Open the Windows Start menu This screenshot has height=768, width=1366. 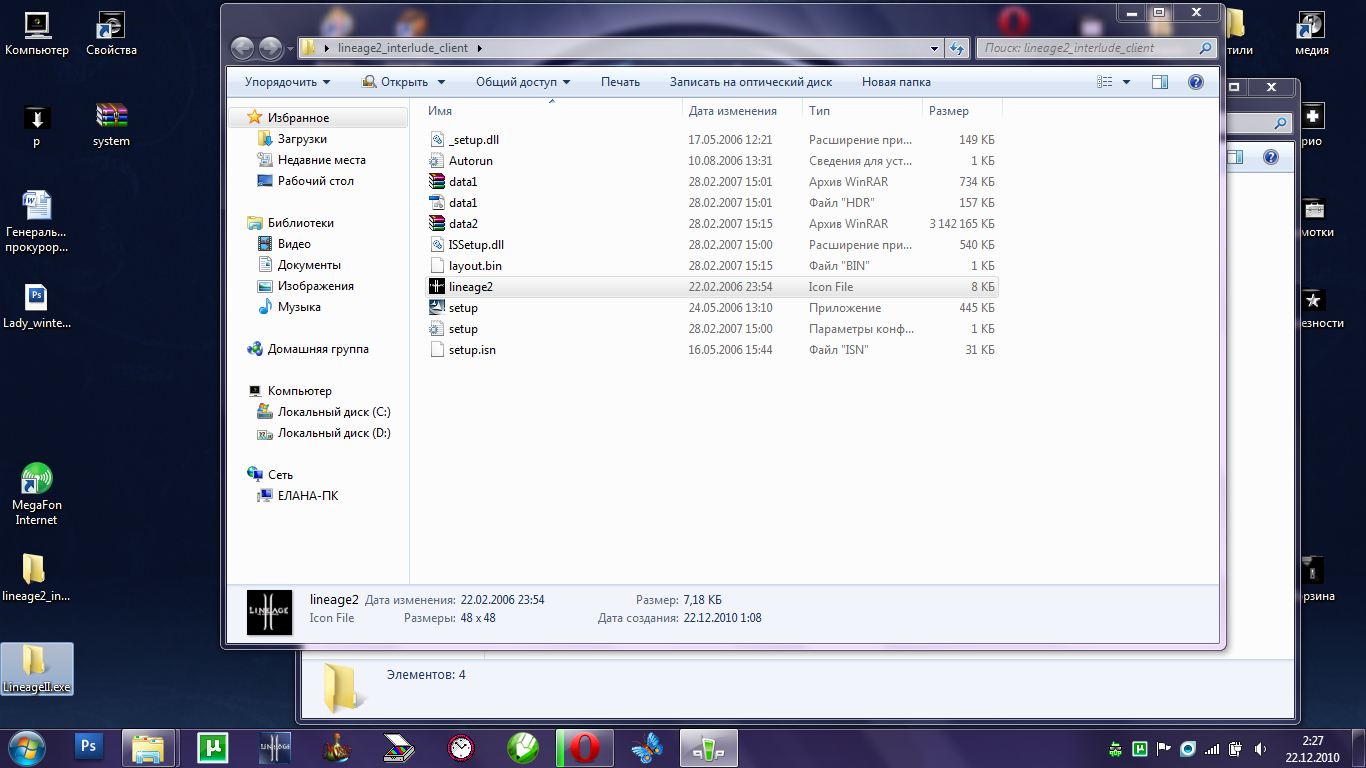[x=25, y=747]
